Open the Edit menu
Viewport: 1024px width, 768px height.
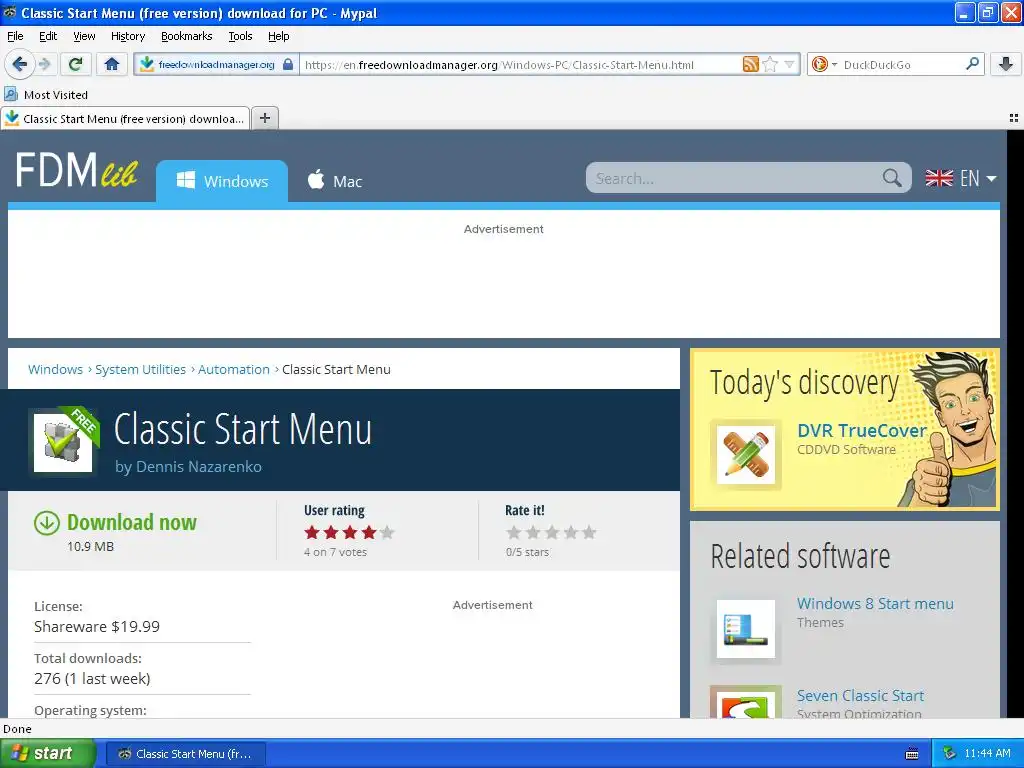(x=48, y=36)
